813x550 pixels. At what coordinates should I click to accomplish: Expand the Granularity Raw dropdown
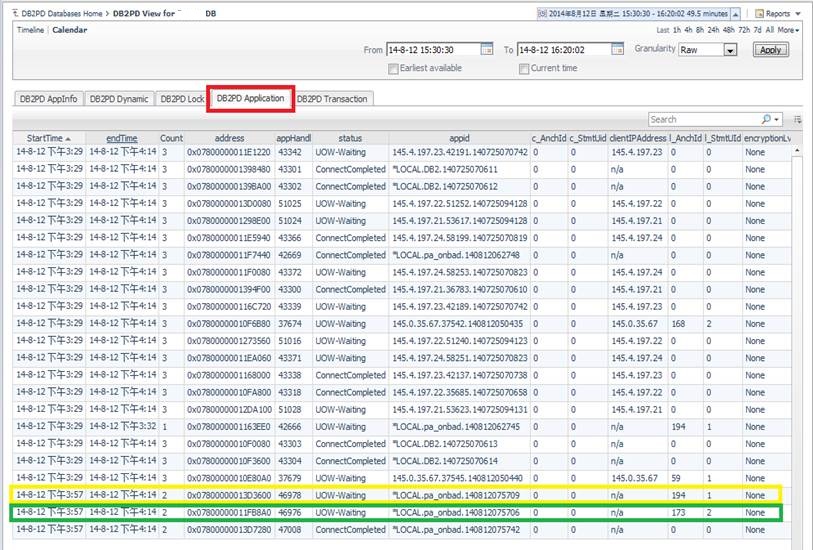click(730, 50)
